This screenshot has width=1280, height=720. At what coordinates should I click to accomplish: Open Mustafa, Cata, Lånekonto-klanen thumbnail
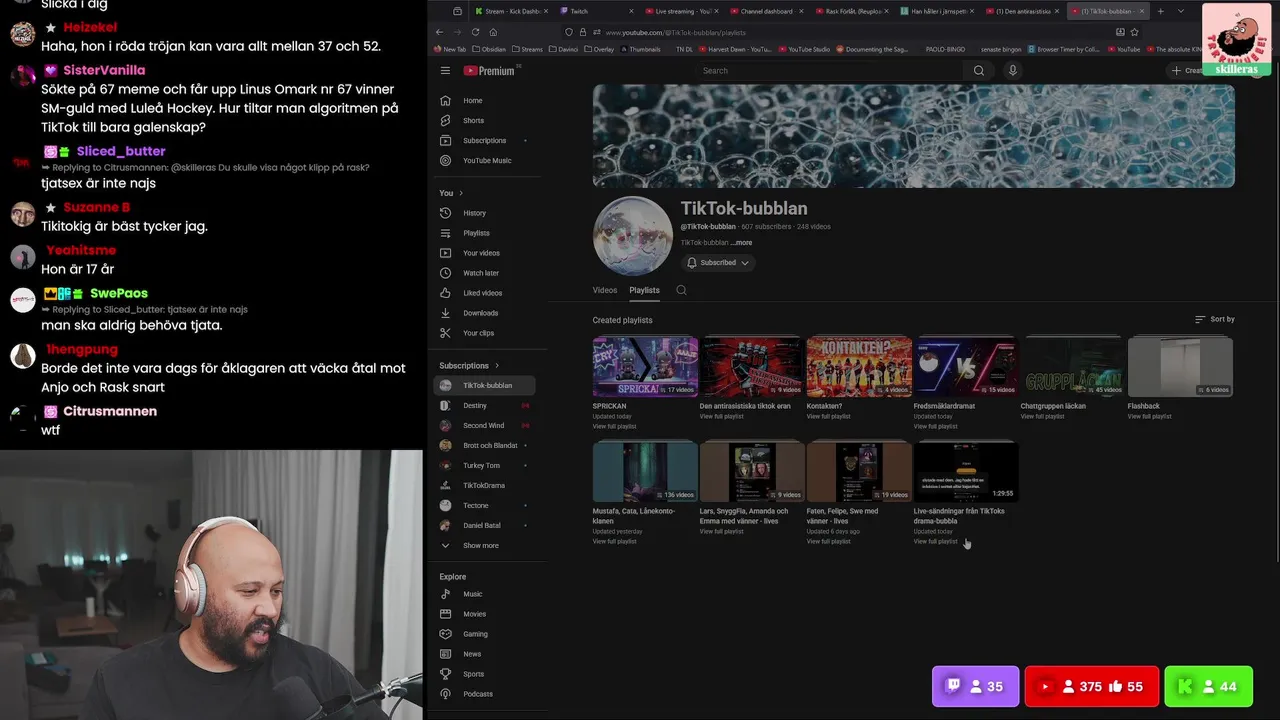645,472
